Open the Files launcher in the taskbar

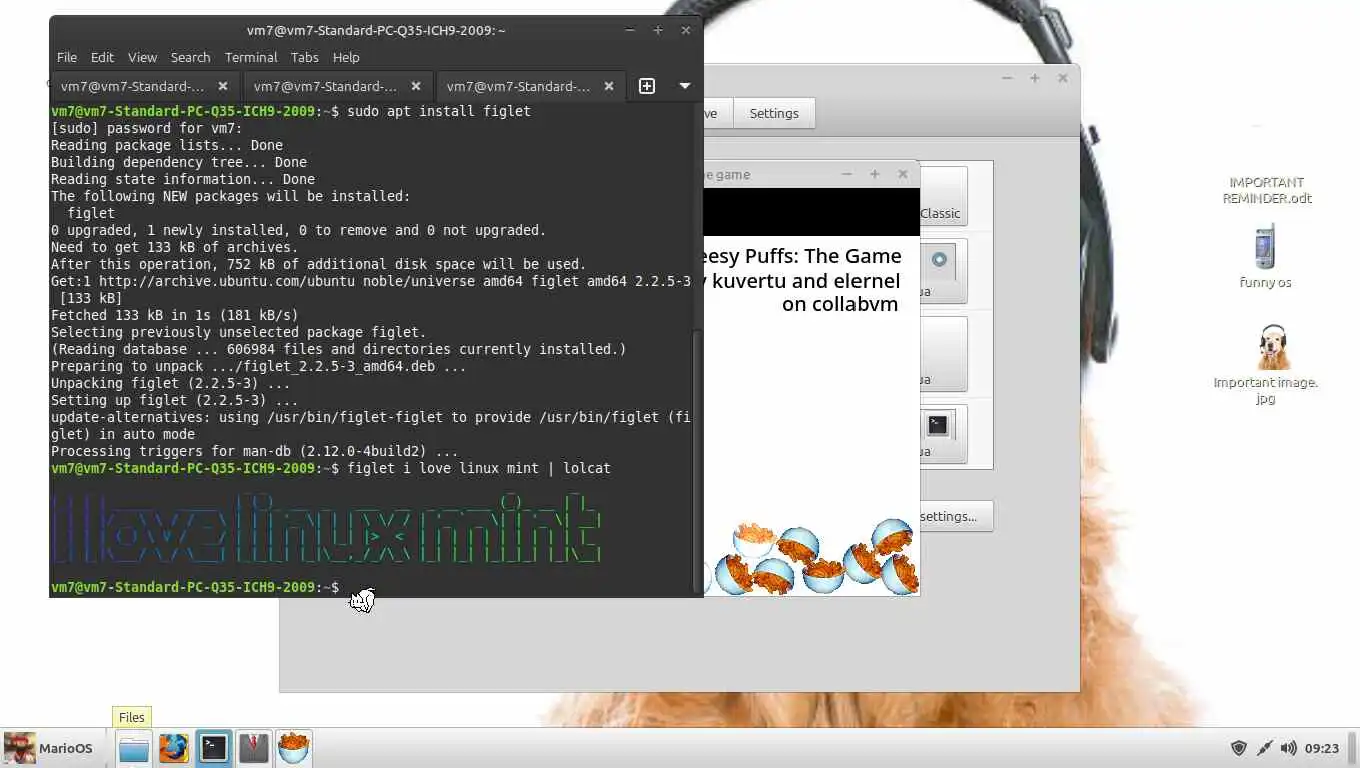point(133,748)
